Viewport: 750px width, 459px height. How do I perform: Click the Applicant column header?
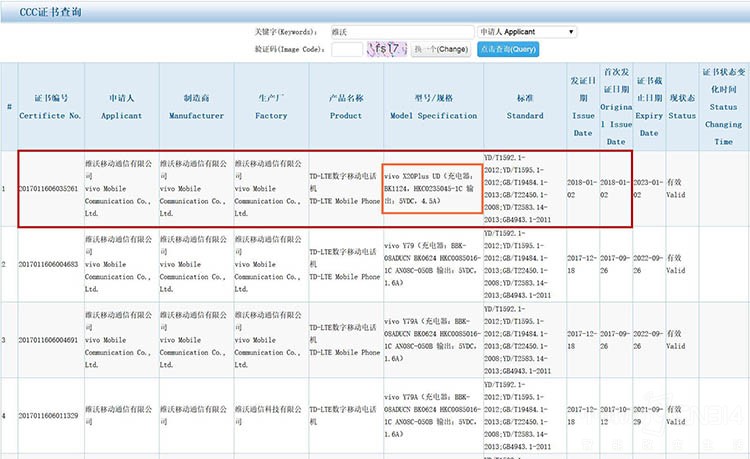(x=121, y=107)
